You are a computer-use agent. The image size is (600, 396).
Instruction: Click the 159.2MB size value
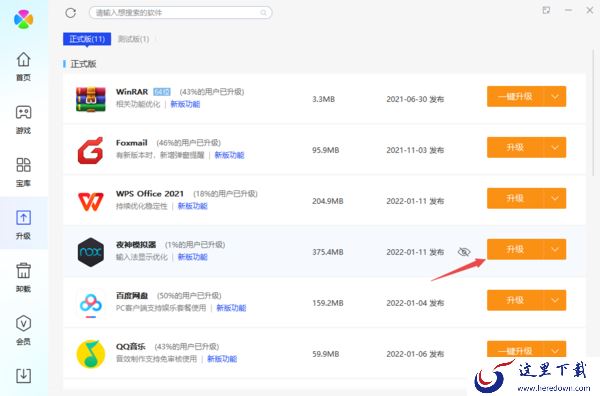328,303
